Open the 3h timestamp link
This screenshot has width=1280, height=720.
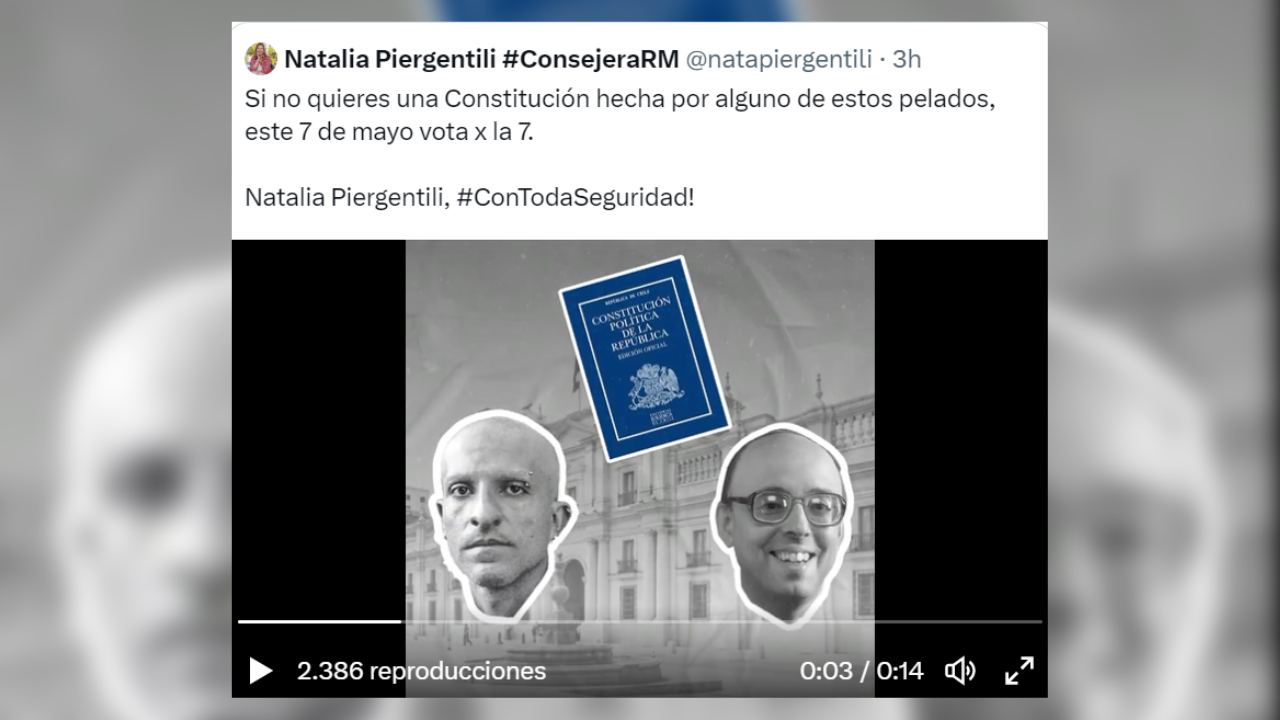[907, 59]
